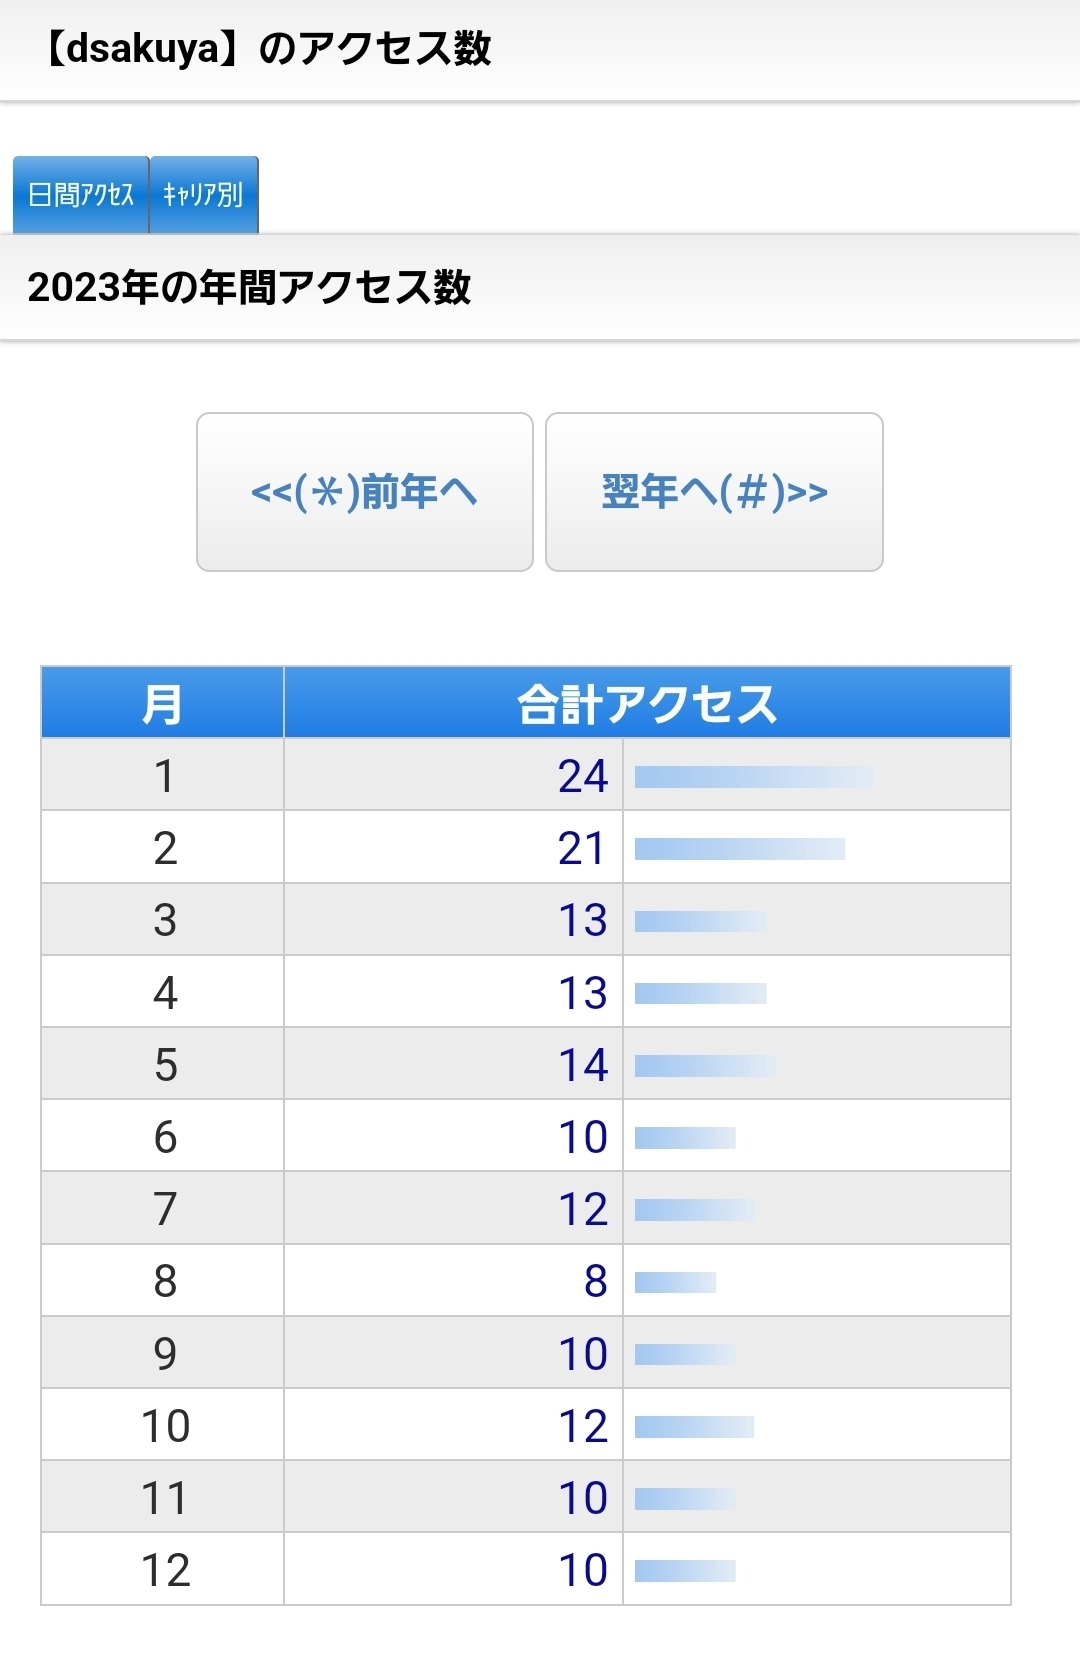The image size is (1080, 1654).
Task: Click March's access count of 13
Action: (583, 921)
